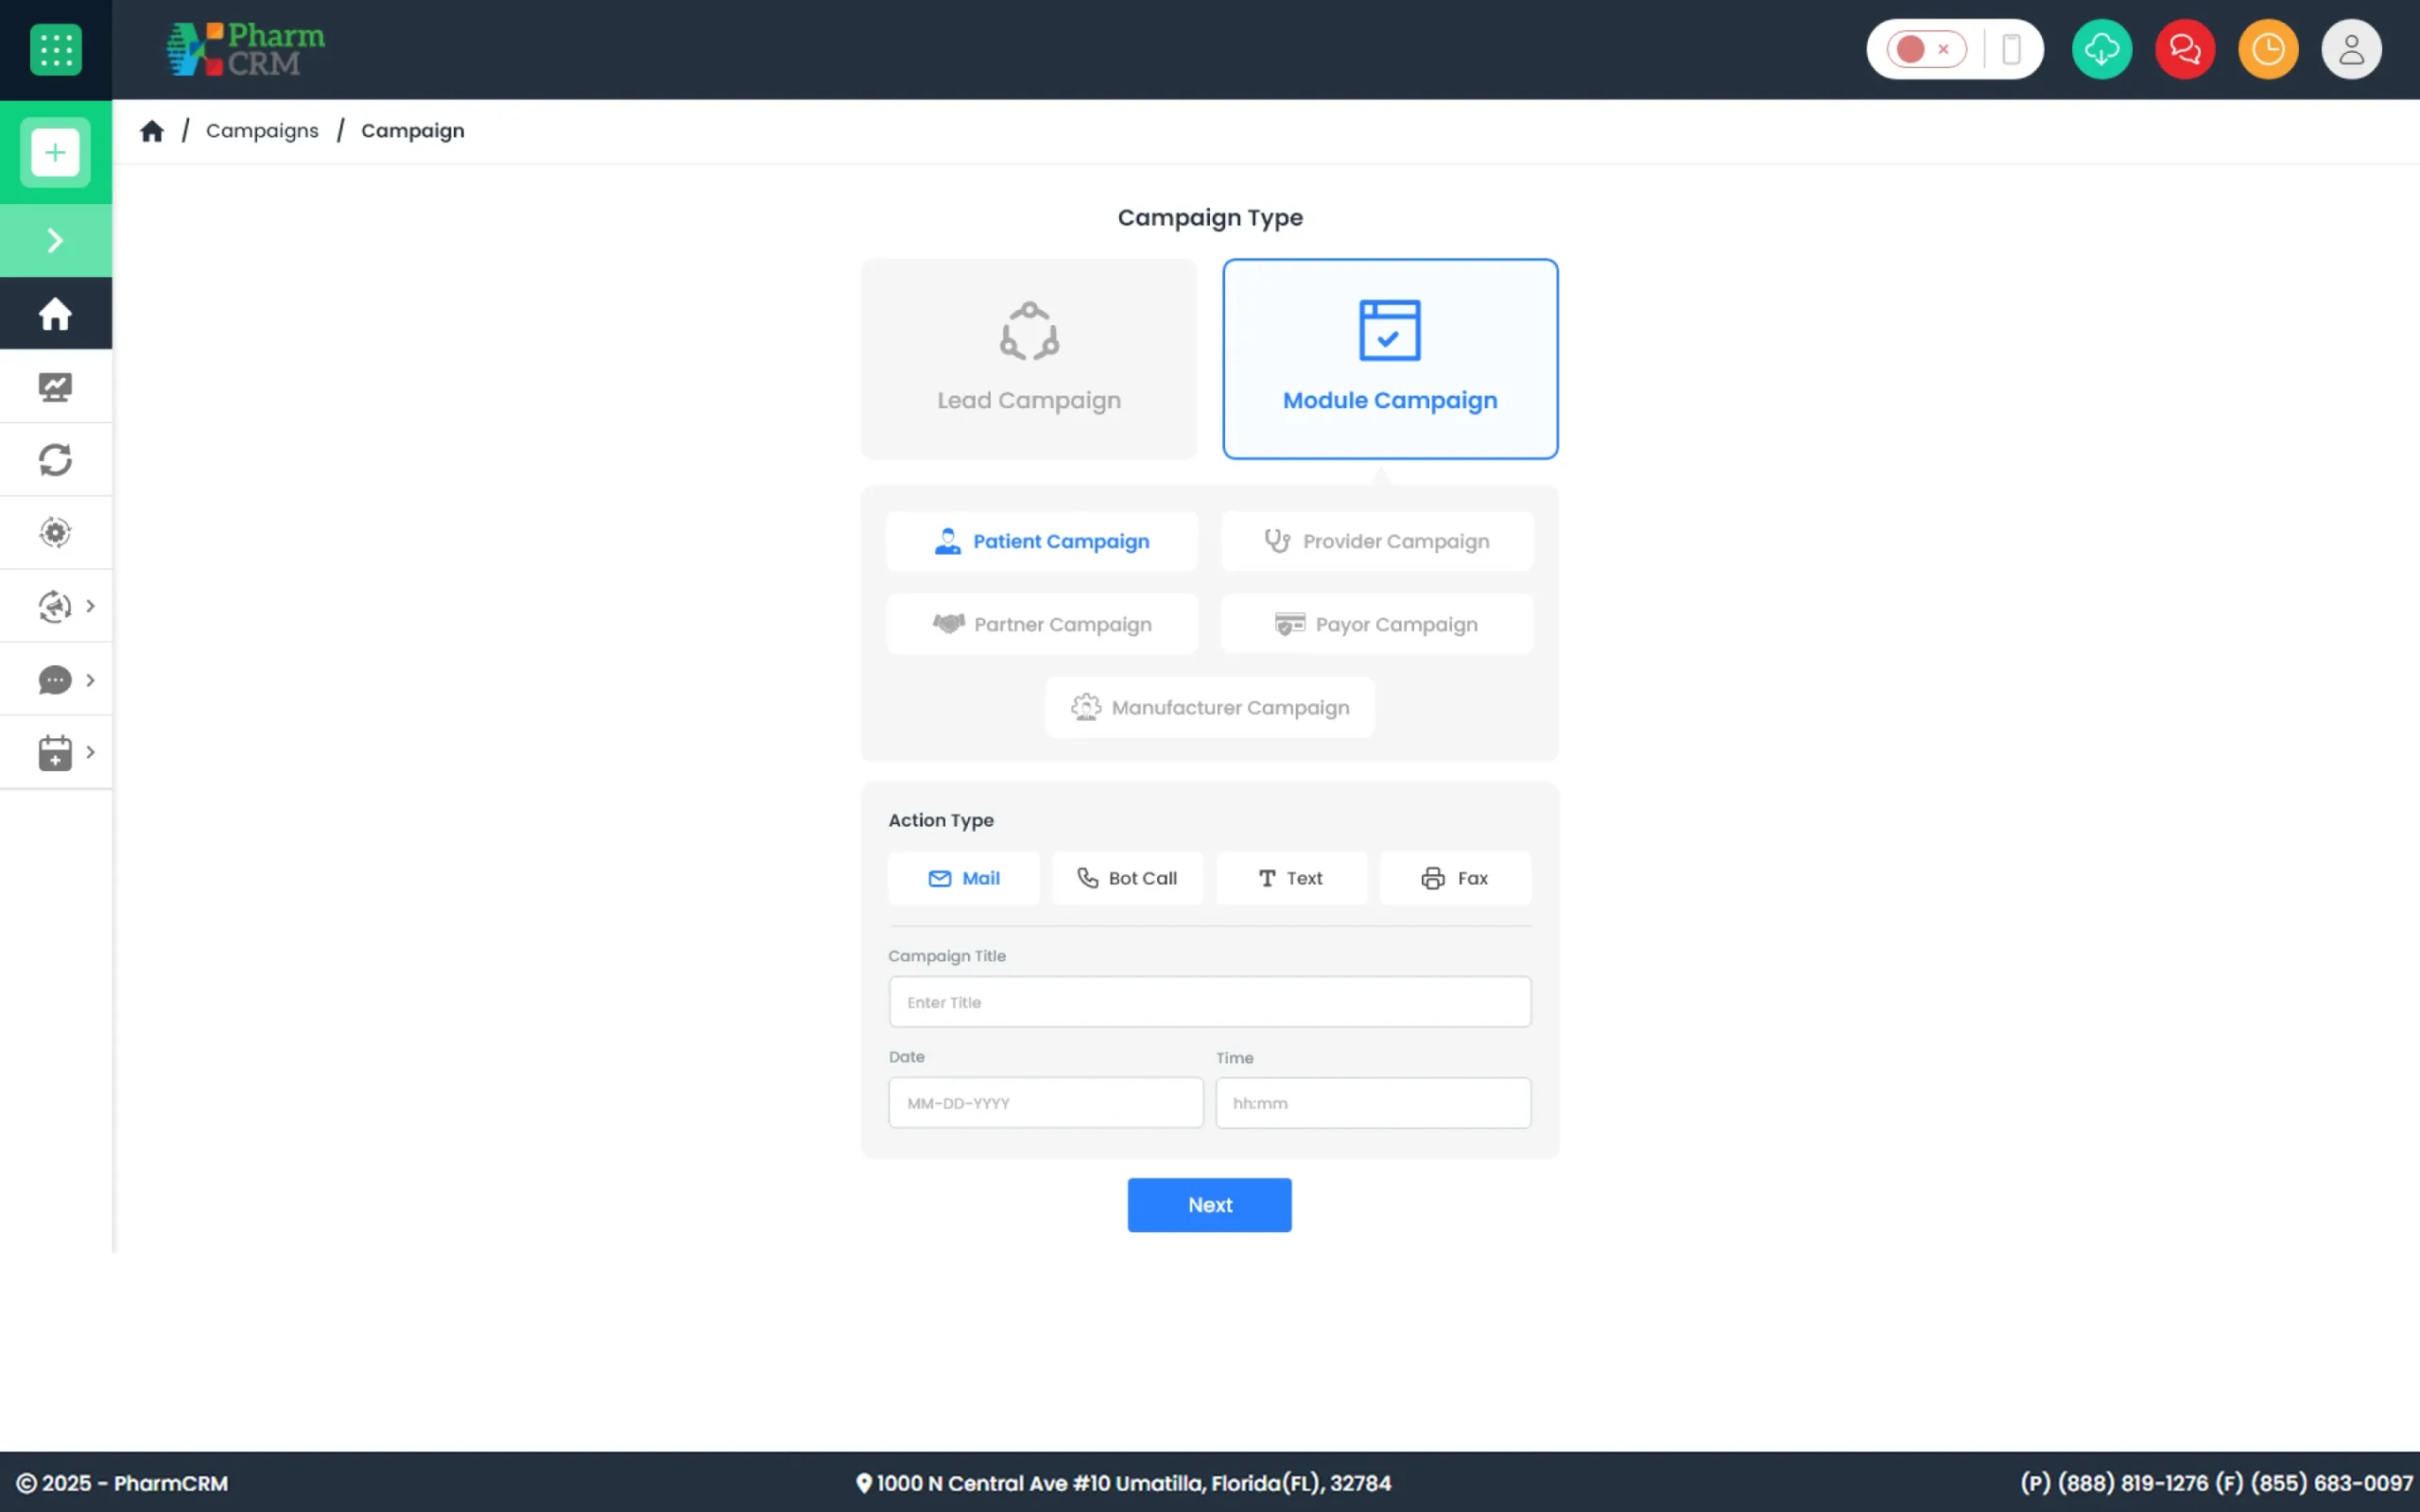Open the apps grid menu icon
Image resolution: width=2420 pixels, height=1512 pixels.
tap(56, 49)
